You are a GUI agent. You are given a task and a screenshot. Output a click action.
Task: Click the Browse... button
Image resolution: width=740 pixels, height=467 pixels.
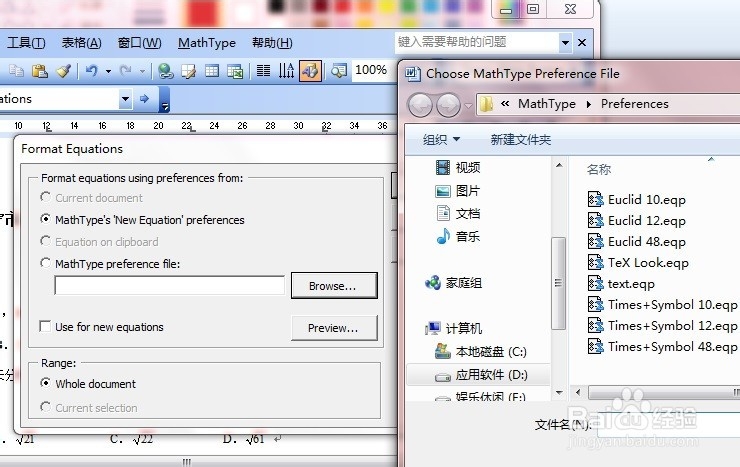pos(334,285)
